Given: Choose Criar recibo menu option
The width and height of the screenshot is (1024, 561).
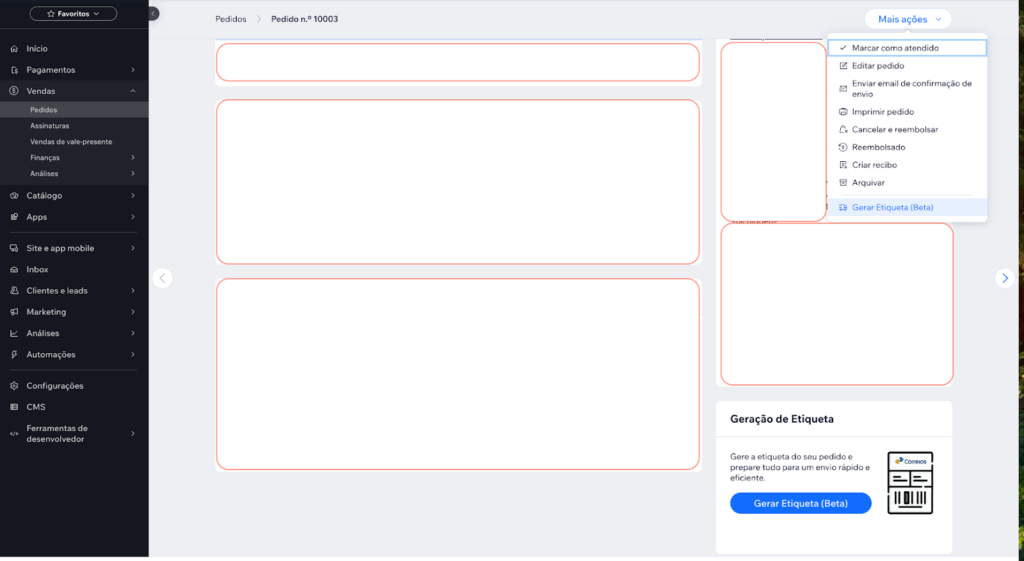Looking at the screenshot, I should (x=907, y=165).
